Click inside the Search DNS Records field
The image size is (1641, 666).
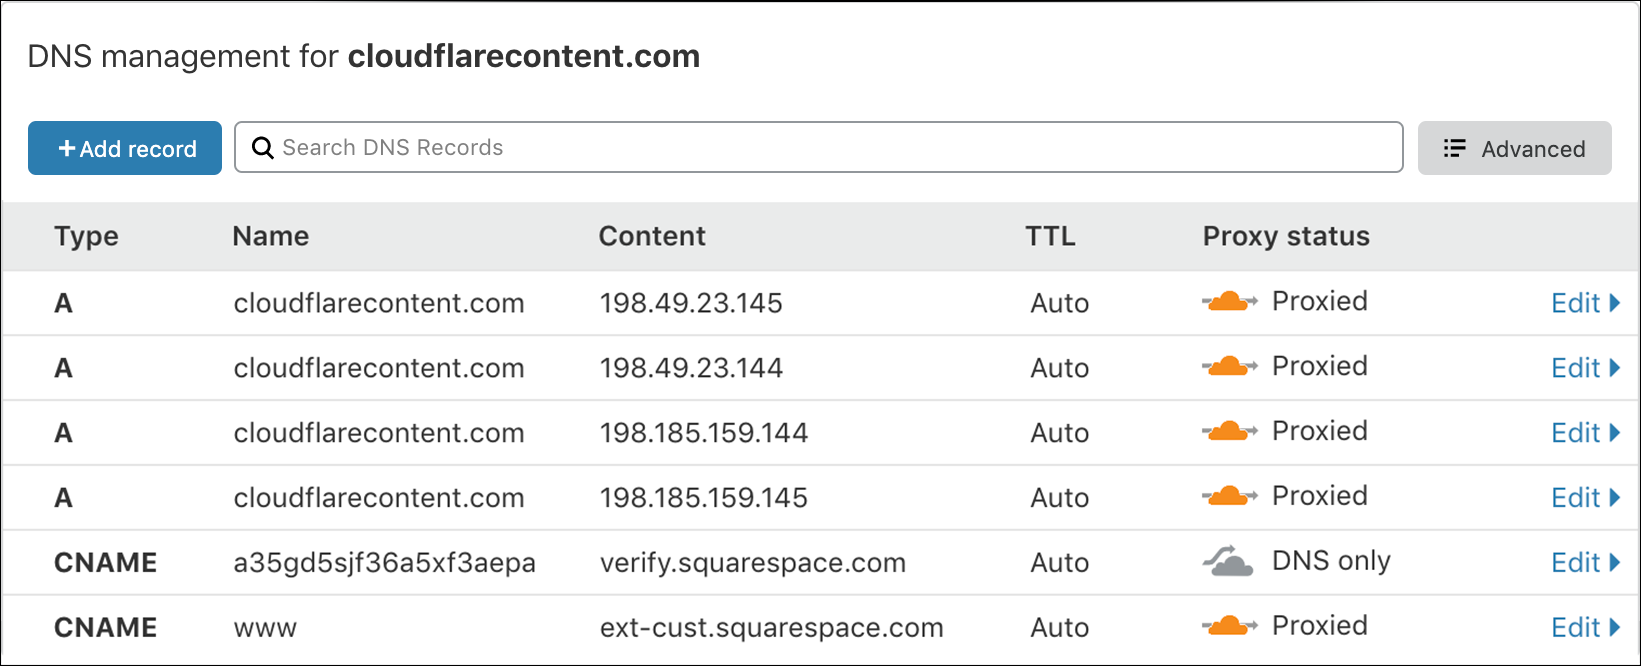700,147
